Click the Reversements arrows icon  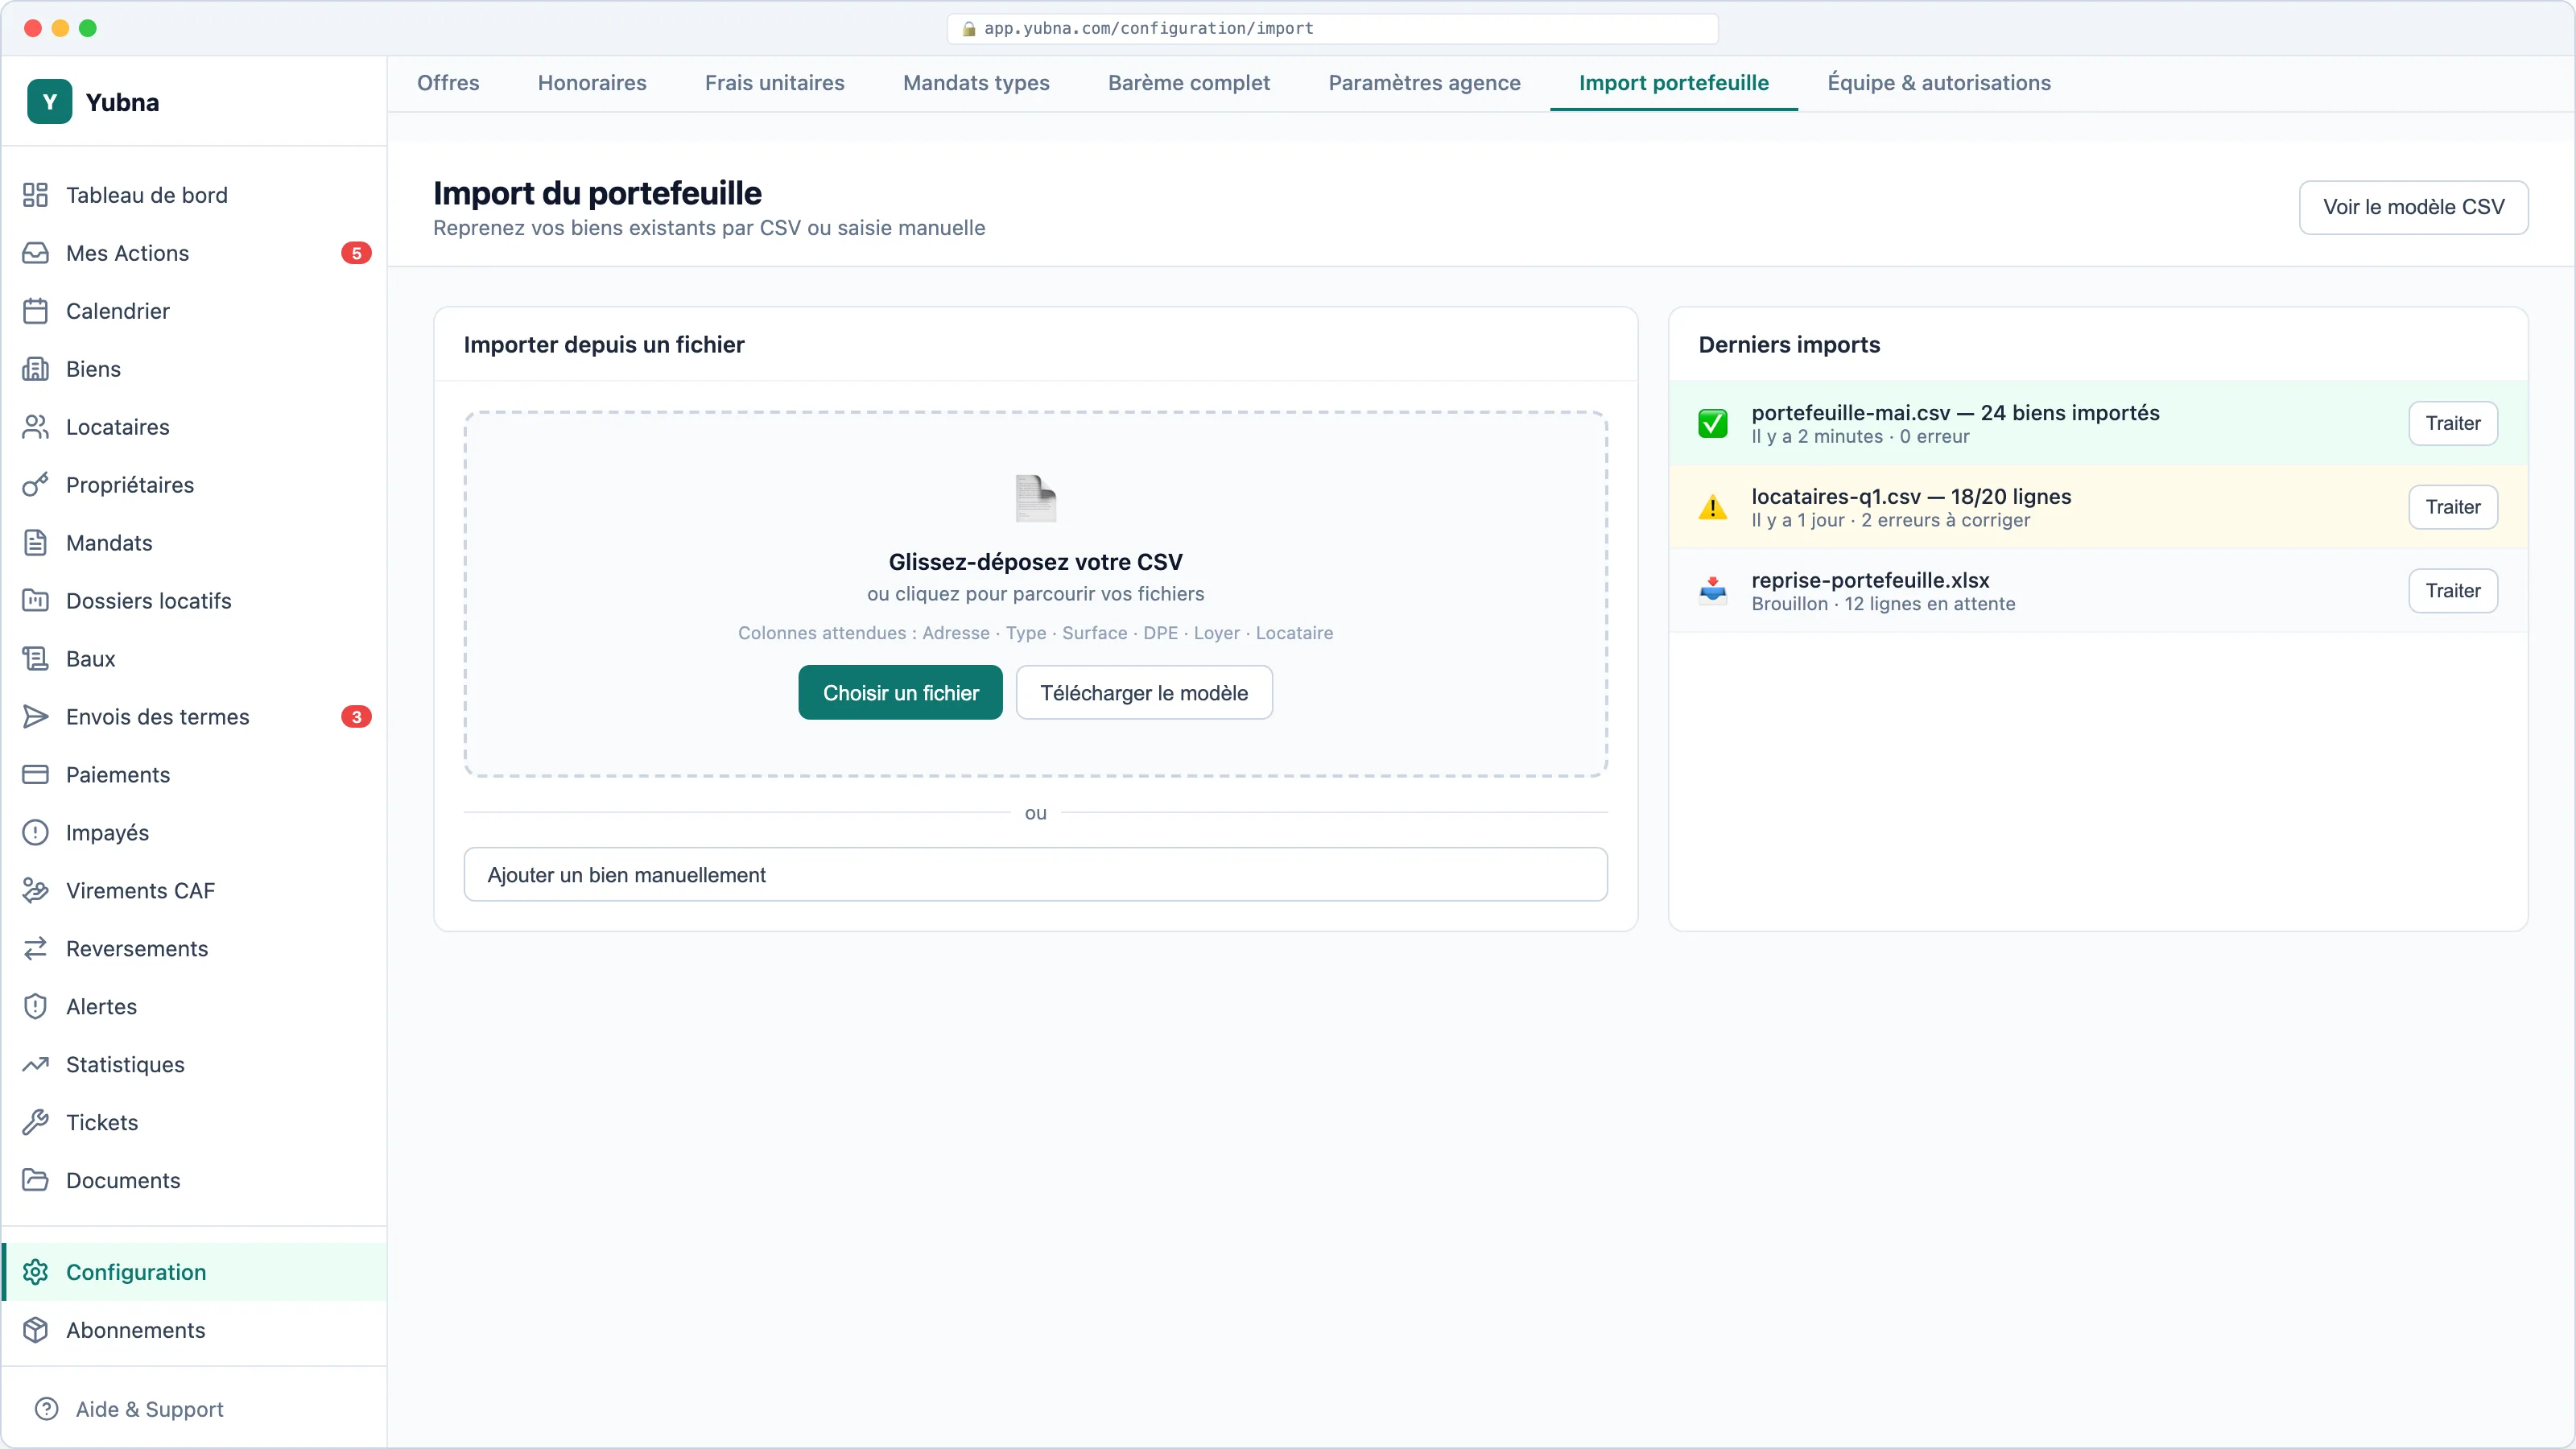coord(35,949)
